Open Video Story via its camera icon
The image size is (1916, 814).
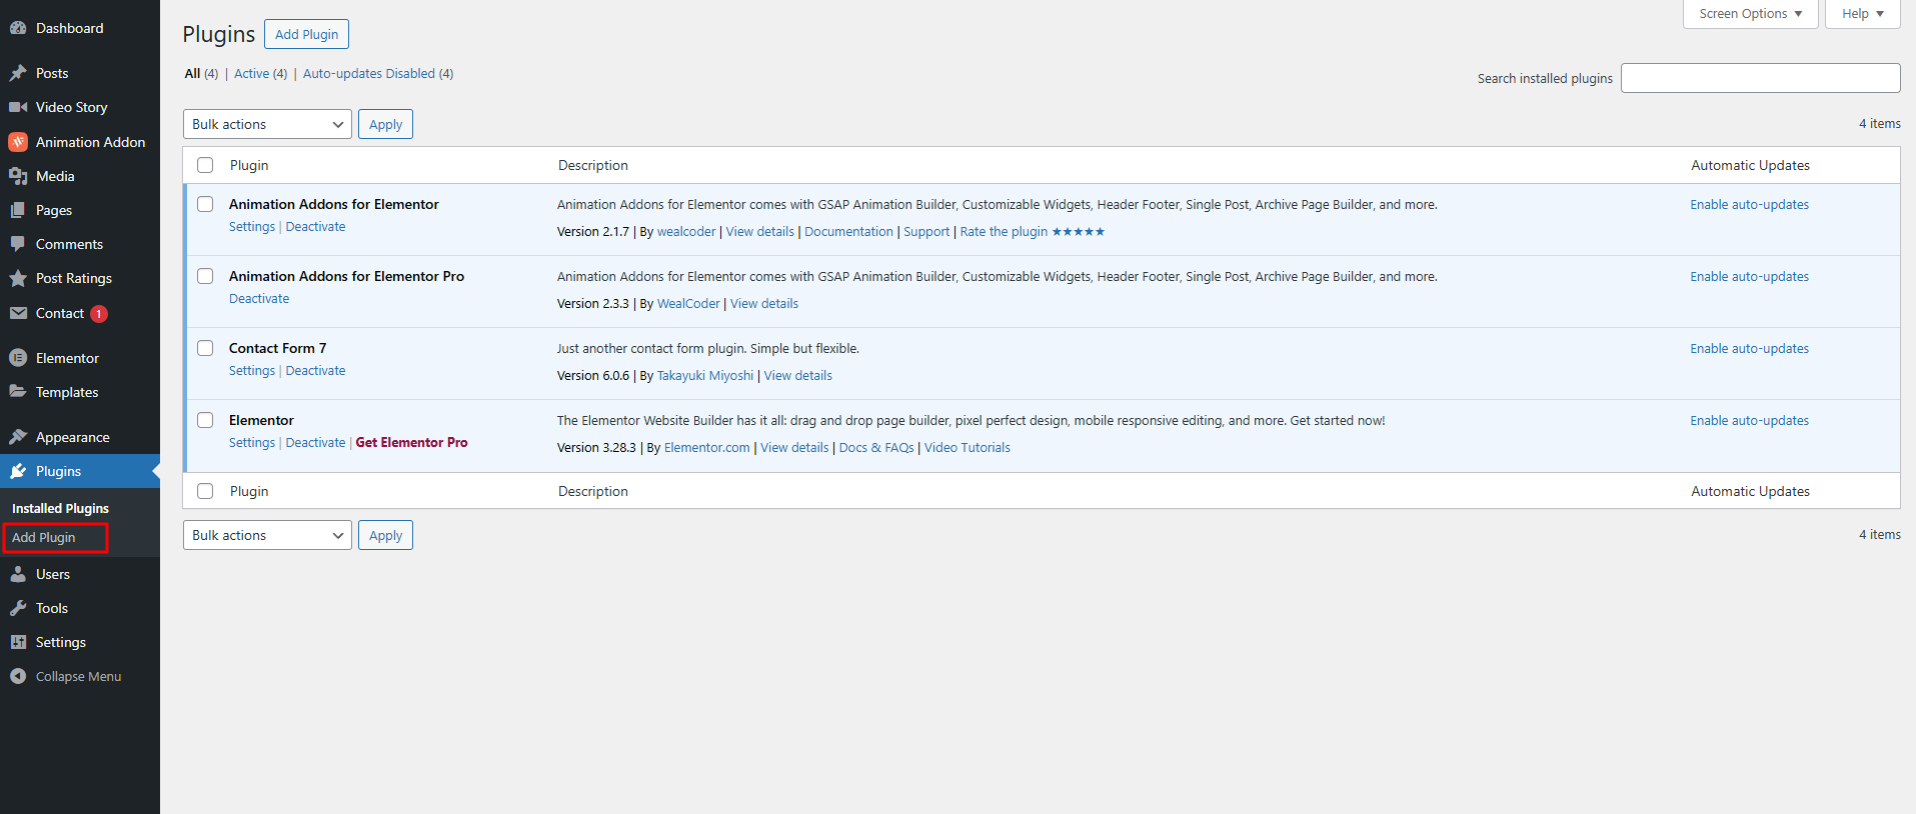point(18,107)
